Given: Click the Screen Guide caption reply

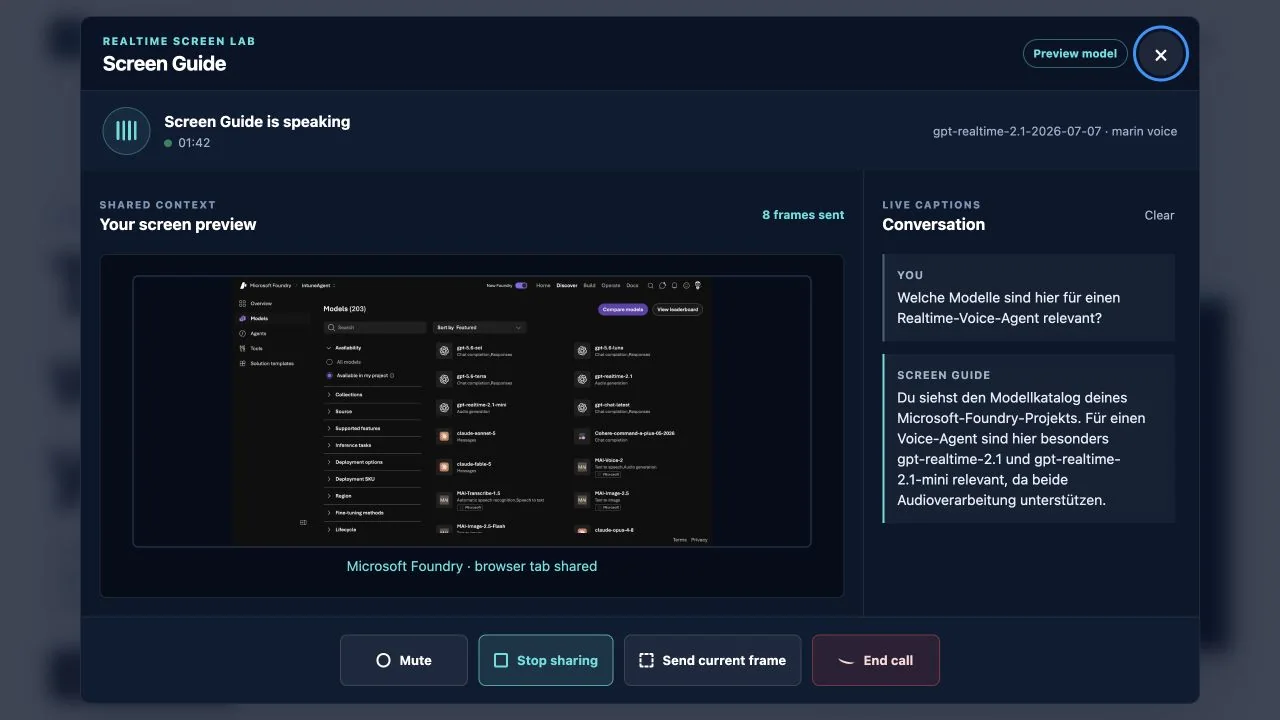Looking at the screenshot, I should click(1029, 438).
